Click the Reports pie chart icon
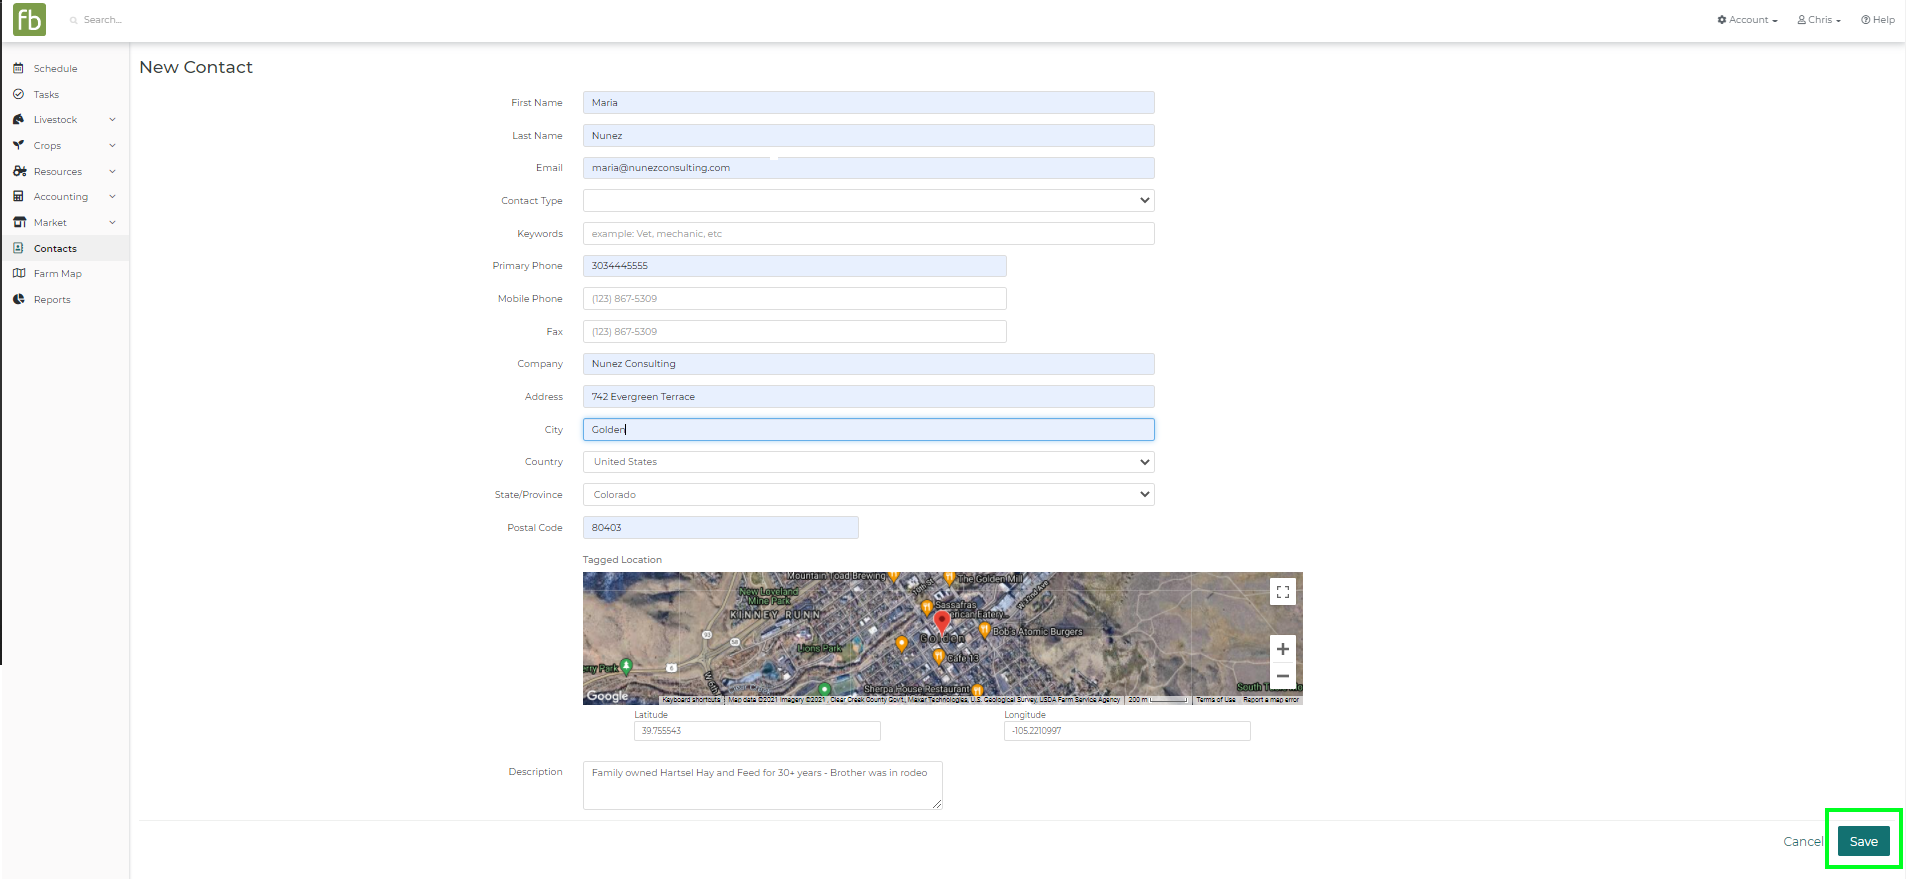Image resolution: width=1906 pixels, height=879 pixels. tap(18, 299)
